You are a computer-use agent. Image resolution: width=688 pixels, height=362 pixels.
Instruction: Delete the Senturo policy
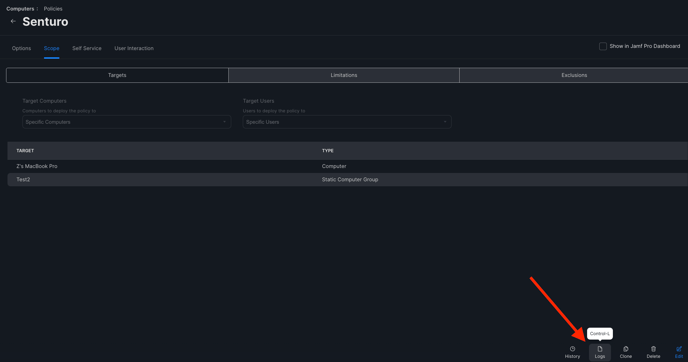point(653,352)
